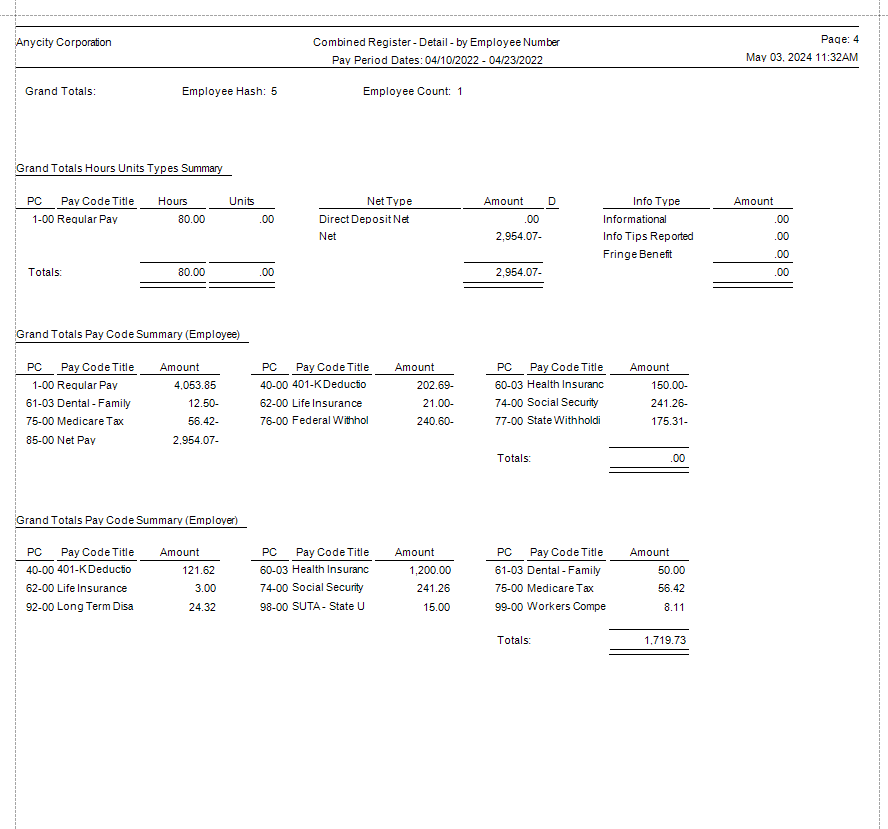Click the May 03, 2024 timestamp
888x829 pixels.
[801, 58]
